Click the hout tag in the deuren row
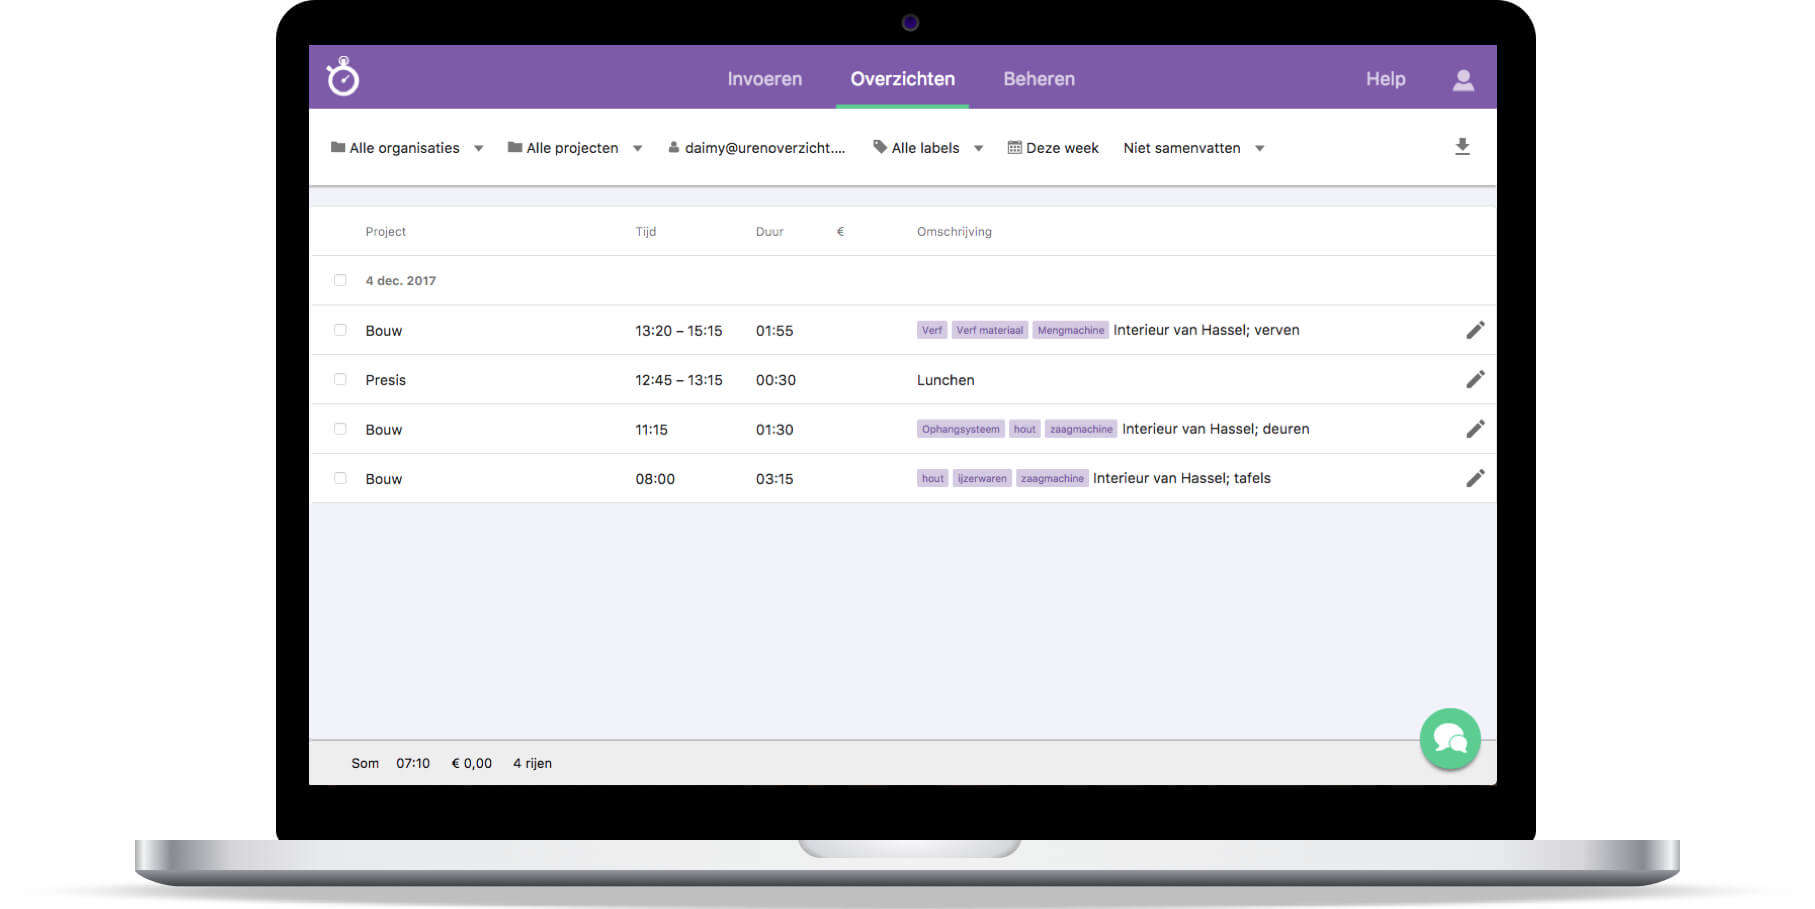This screenshot has width=1815, height=909. (1025, 429)
